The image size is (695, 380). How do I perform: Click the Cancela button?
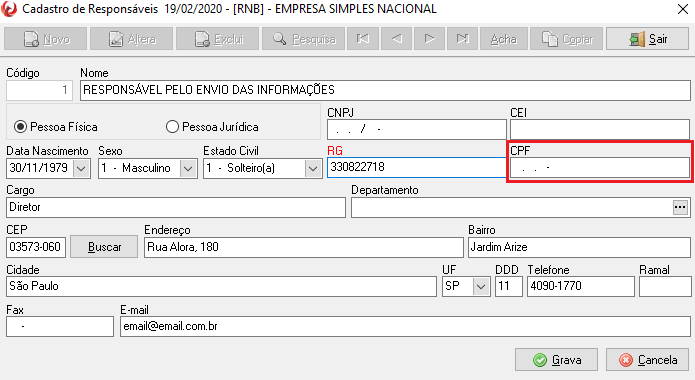click(x=648, y=360)
